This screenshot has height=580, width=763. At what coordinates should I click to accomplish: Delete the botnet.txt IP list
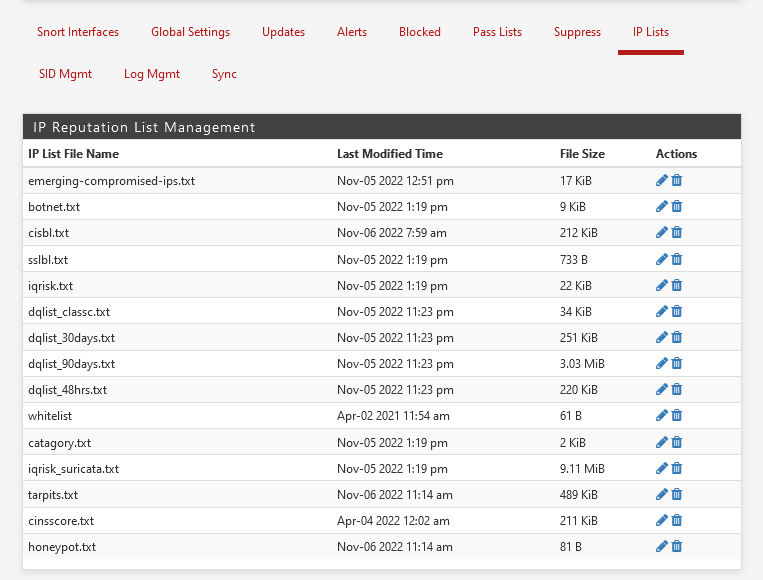(x=676, y=206)
